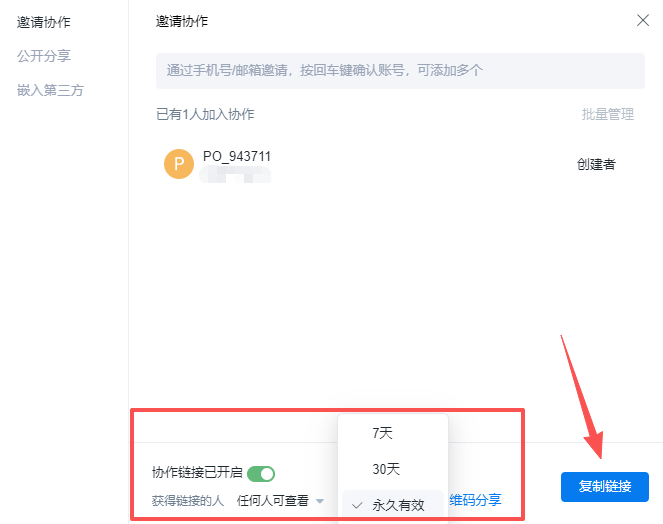Focus the phone/email invite input field

tap(400, 71)
